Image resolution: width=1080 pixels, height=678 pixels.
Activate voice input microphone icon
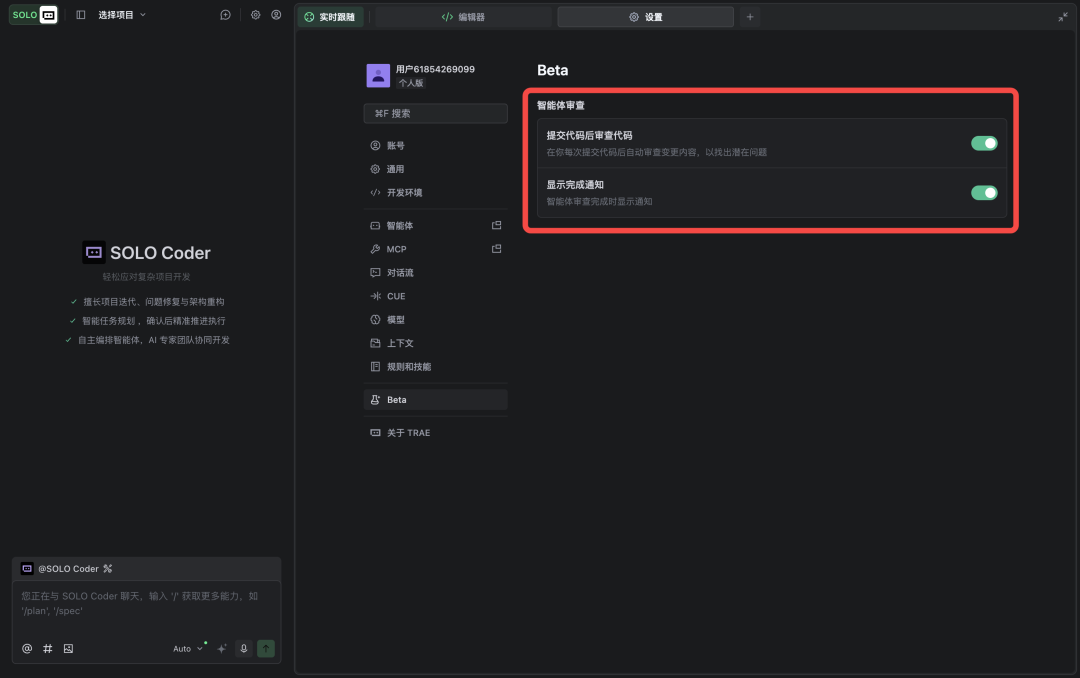pyautogui.click(x=244, y=648)
